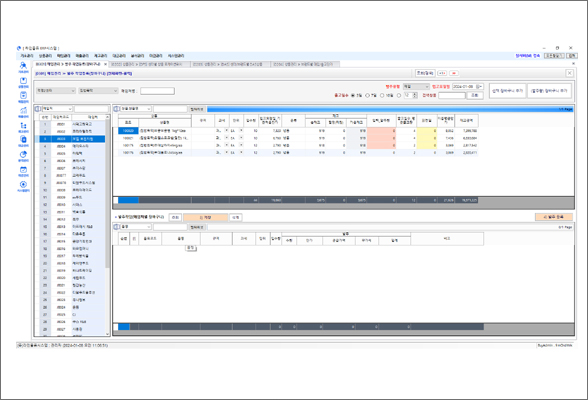Click the red-mark button beside the search button
Image resolution: width=588 pixels, height=400 pixels.
coord(454,73)
